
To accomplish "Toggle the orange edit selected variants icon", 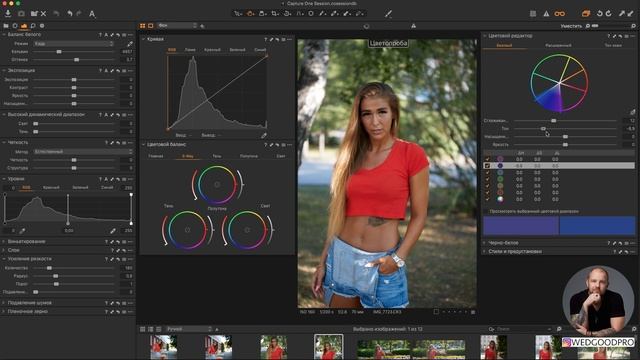I will (x=586, y=14).
